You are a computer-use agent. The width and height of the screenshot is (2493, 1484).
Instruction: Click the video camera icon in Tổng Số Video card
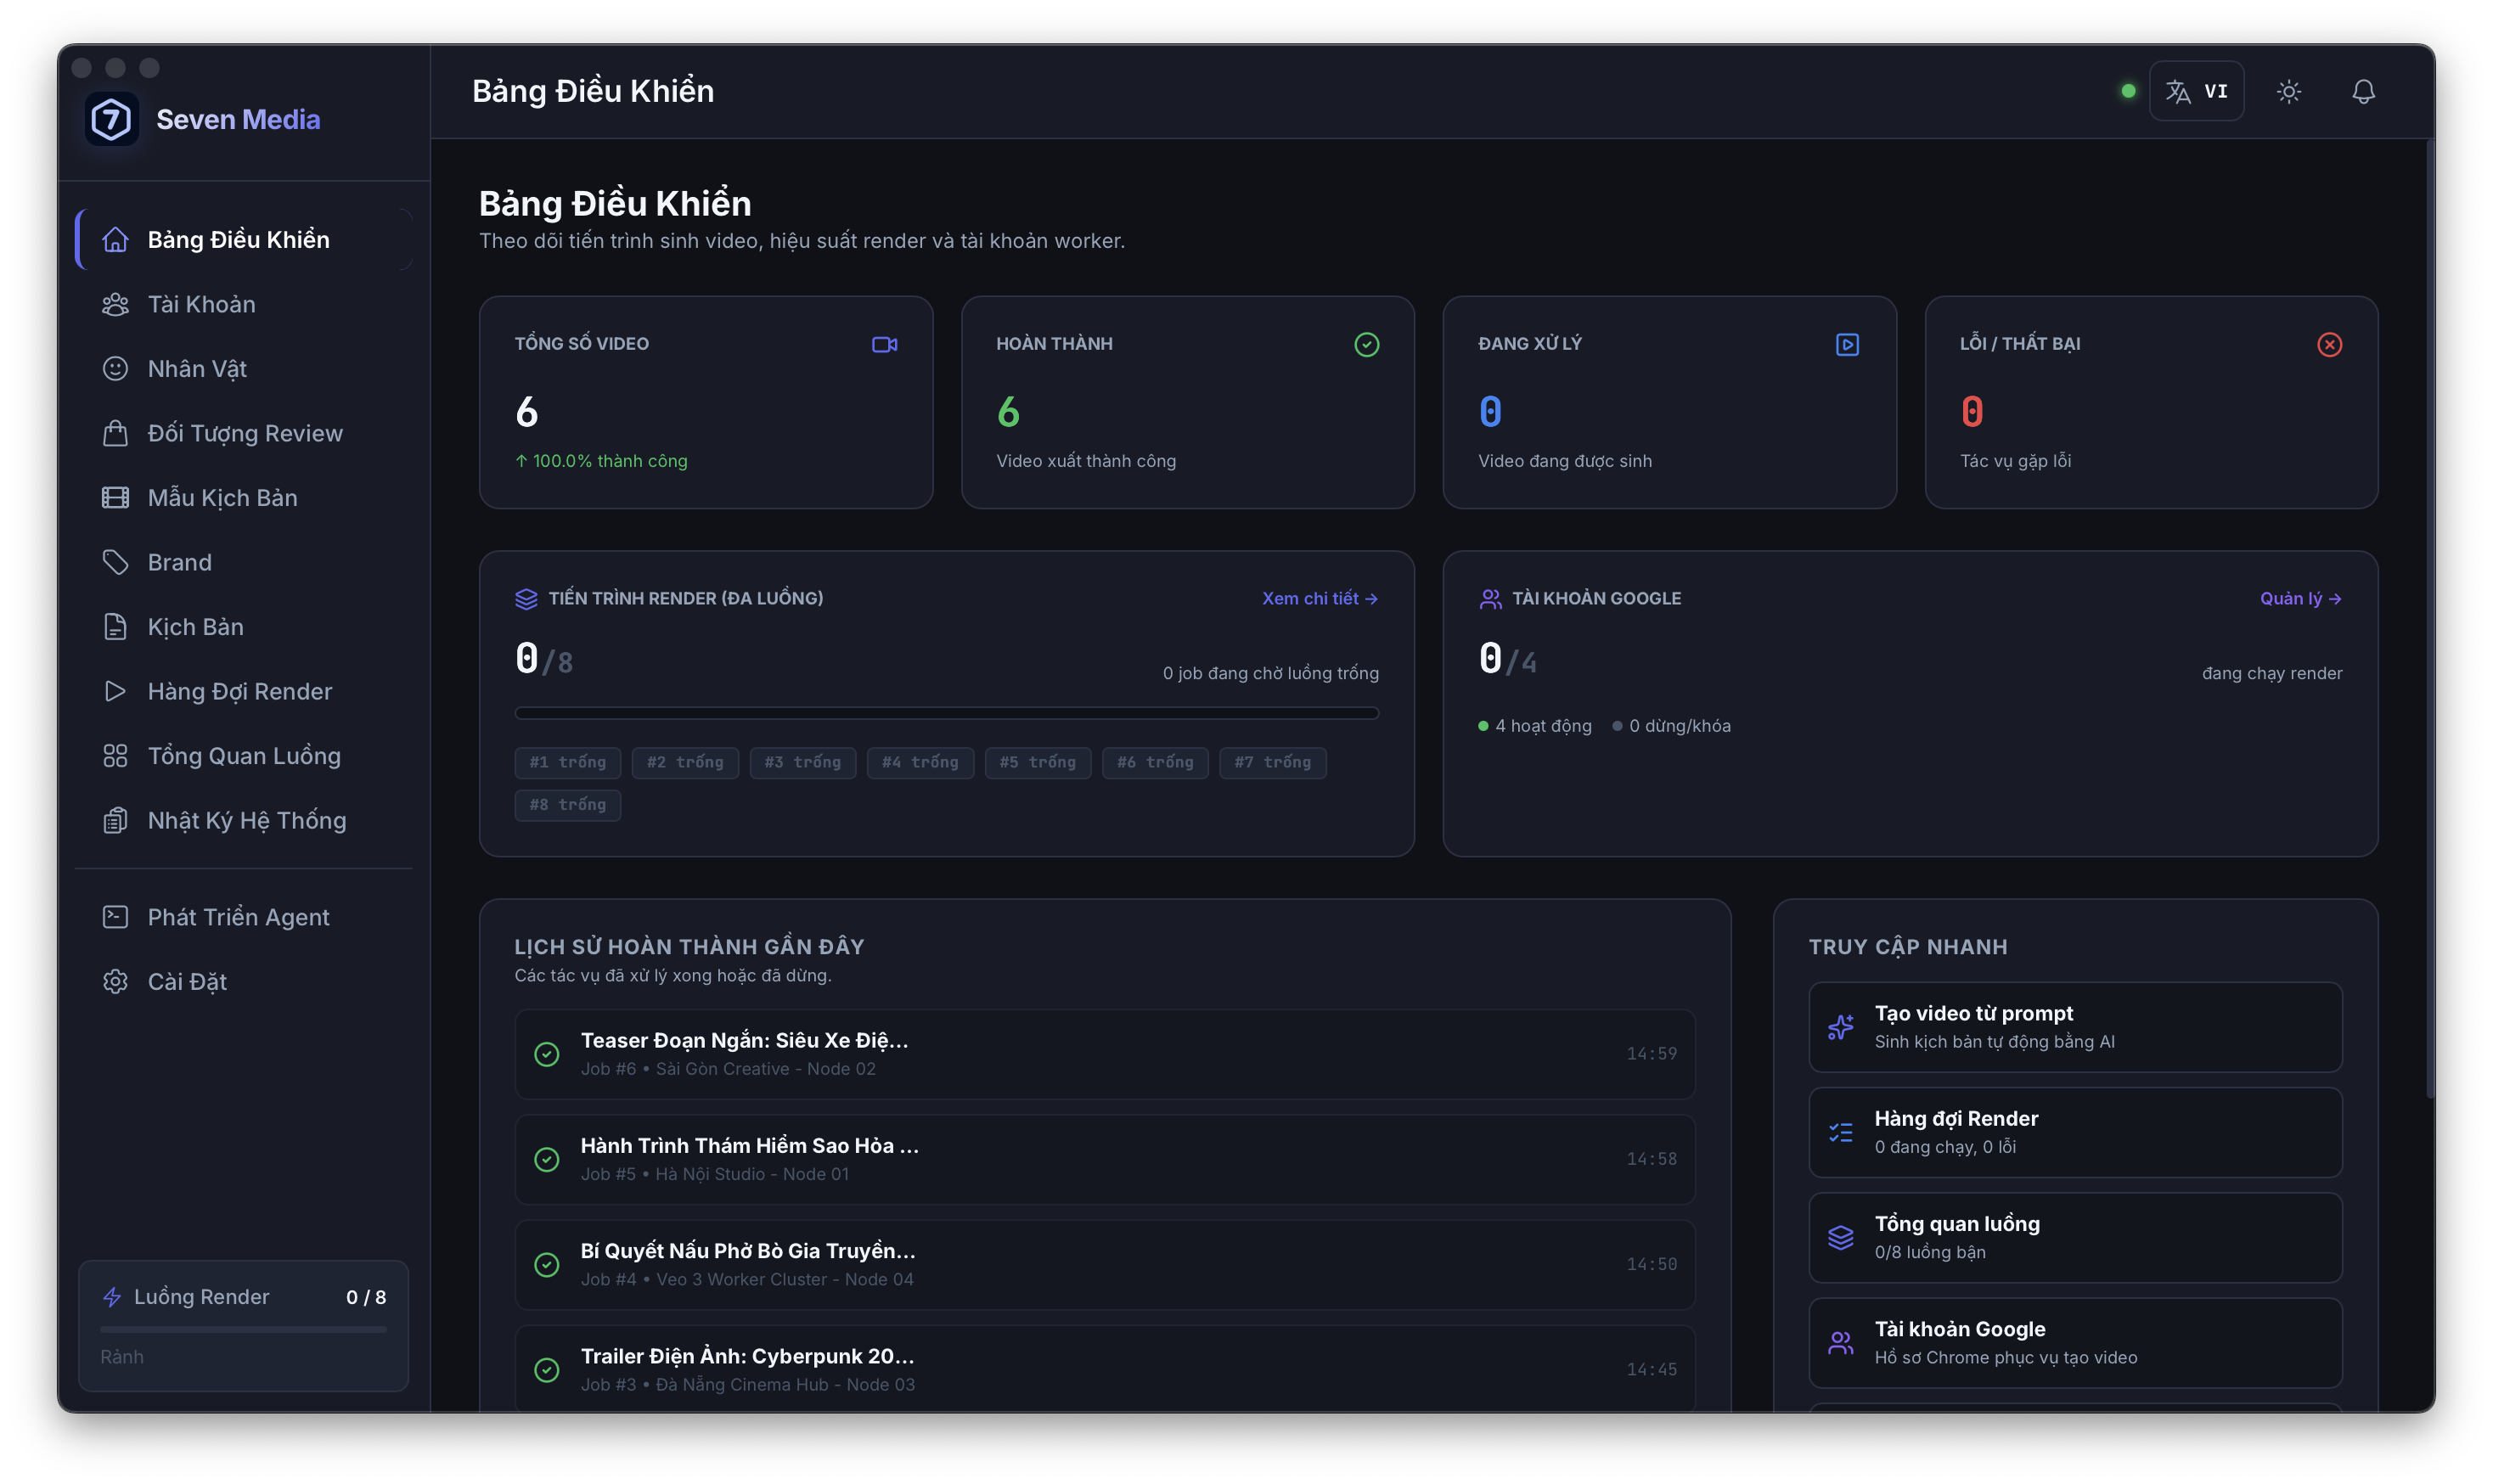click(x=884, y=344)
